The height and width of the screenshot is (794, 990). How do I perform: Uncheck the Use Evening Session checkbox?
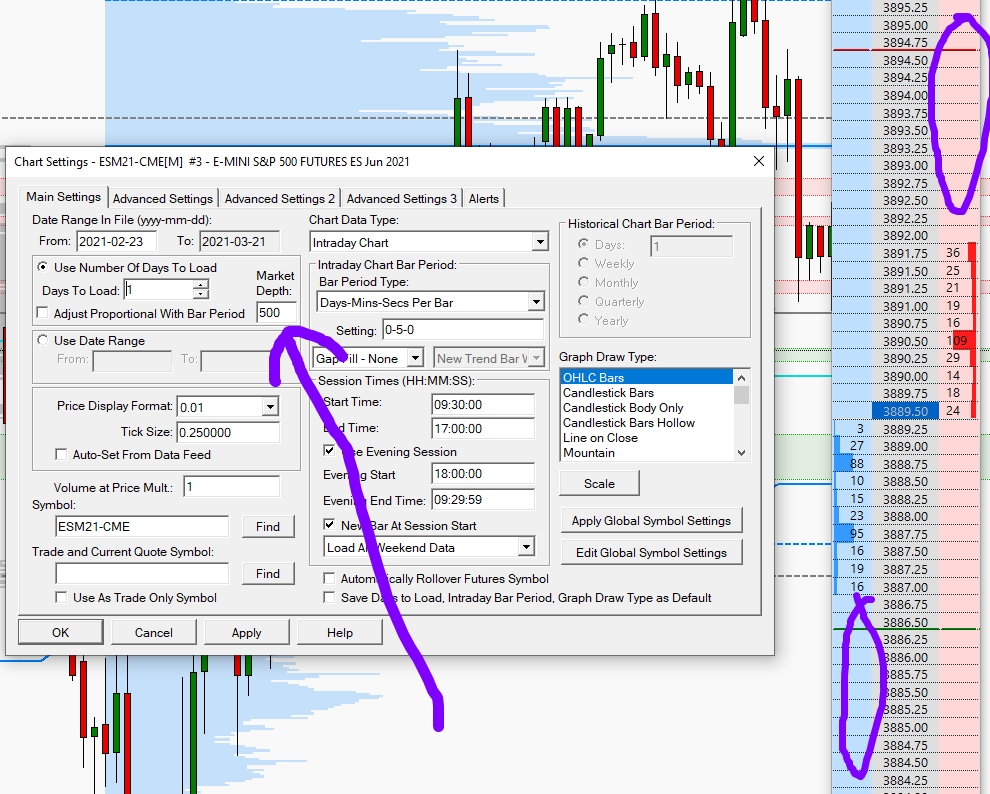329,451
